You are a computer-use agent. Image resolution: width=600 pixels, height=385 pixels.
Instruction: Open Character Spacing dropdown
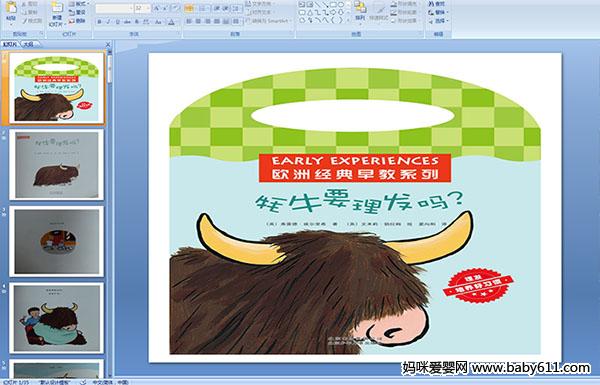[x=146, y=22]
